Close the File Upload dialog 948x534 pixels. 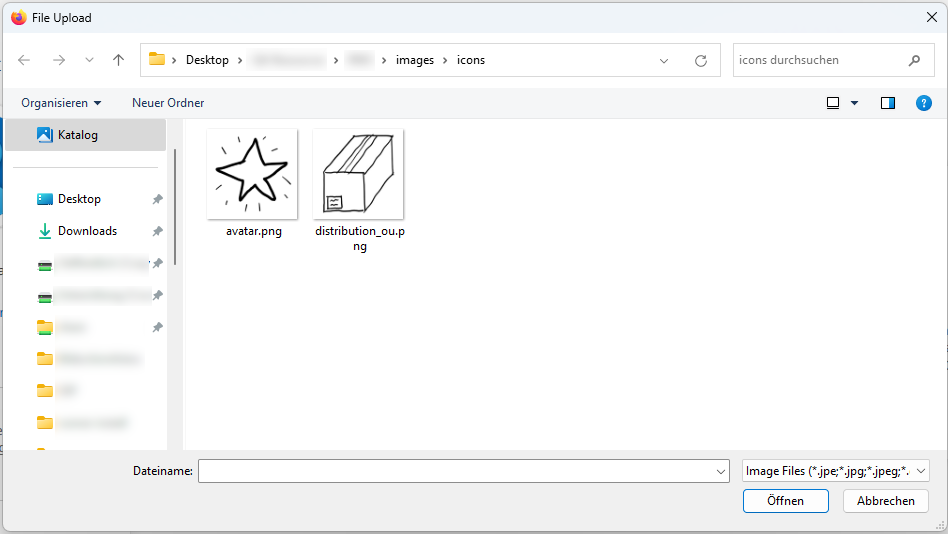click(x=932, y=18)
